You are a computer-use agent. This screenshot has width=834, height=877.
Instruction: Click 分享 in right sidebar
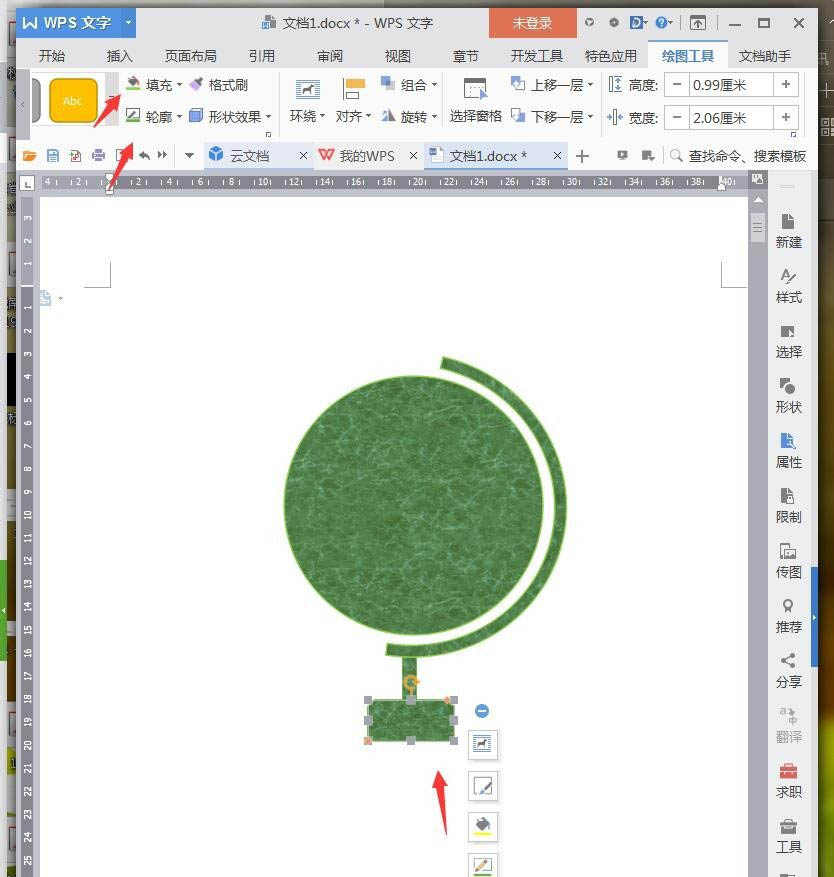(x=788, y=671)
